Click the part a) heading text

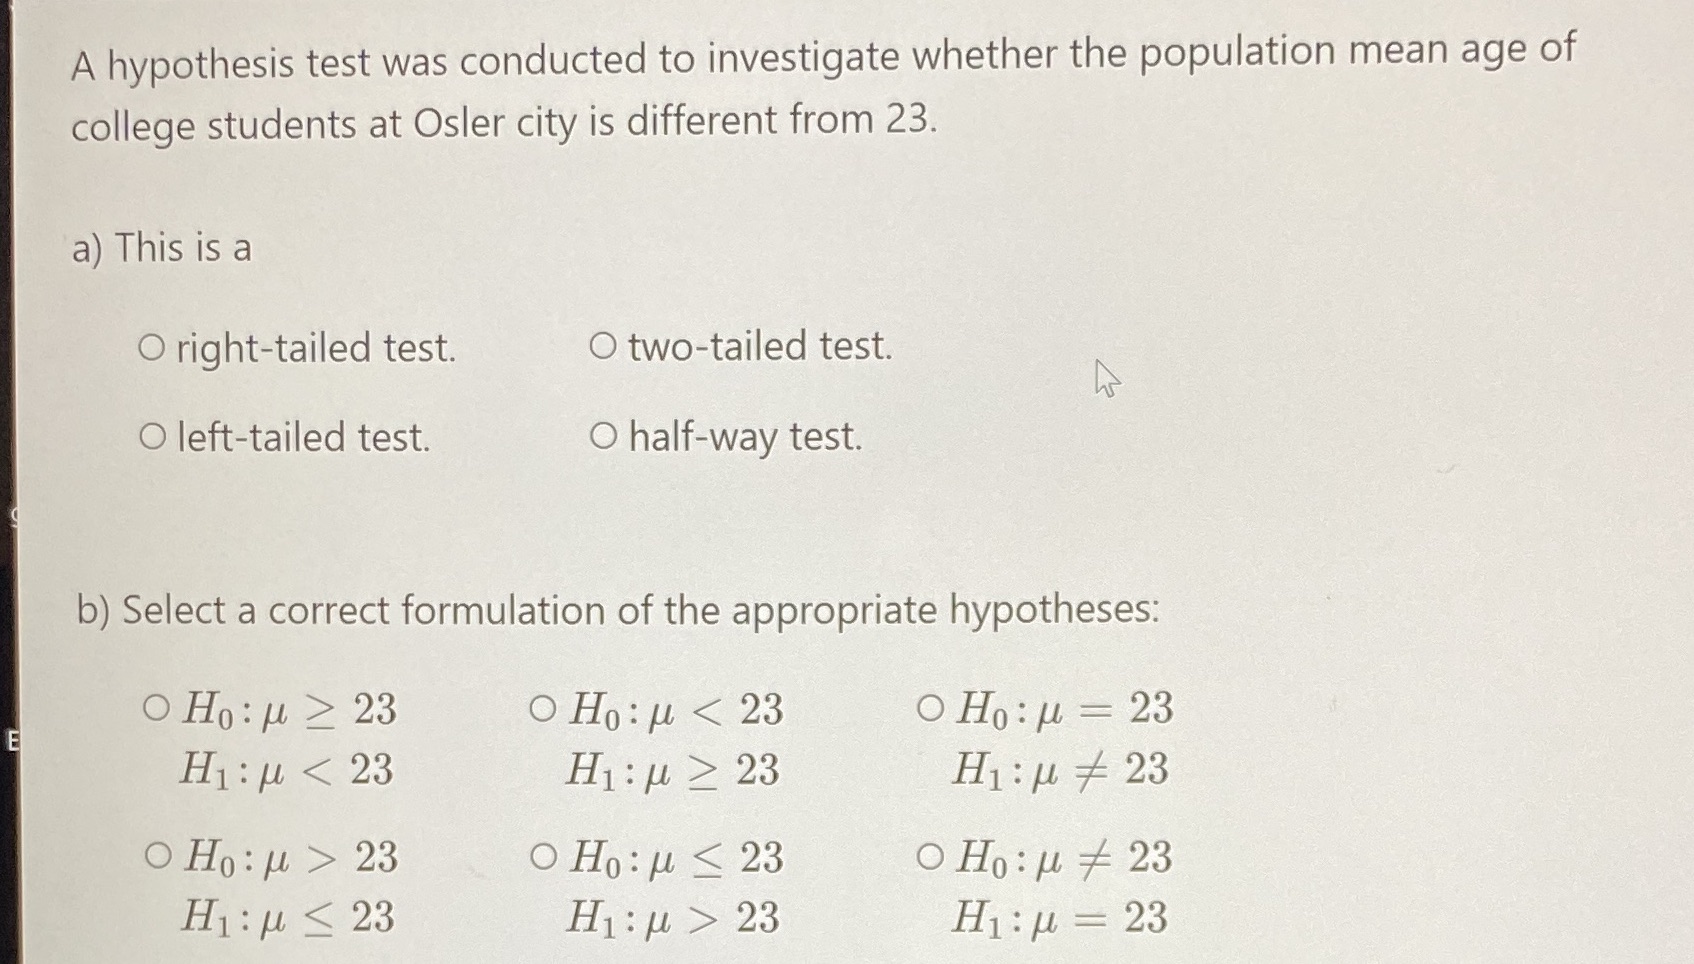click(160, 247)
